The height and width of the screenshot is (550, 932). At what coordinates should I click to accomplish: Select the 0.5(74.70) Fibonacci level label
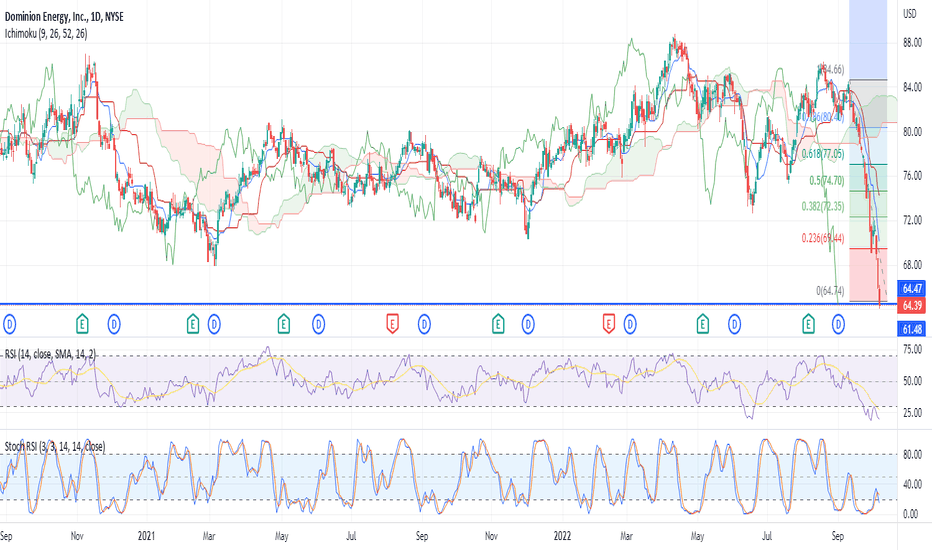tap(827, 181)
